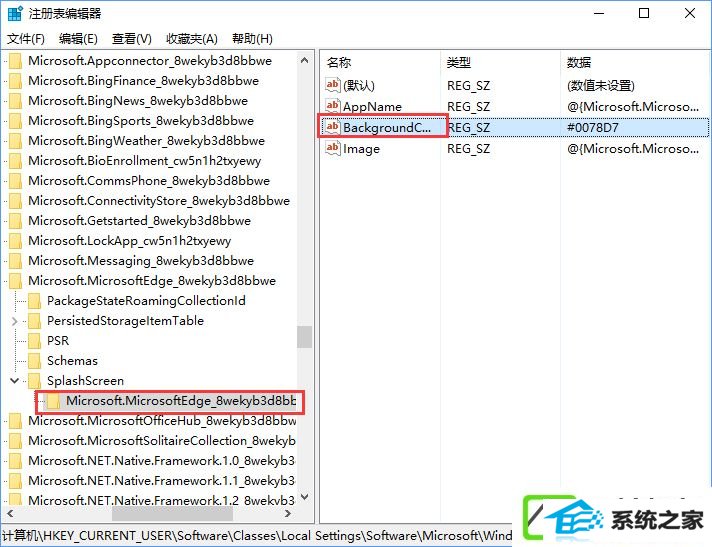Image resolution: width=712 pixels, height=547 pixels.
Task: Click REG_SZ type of Image row
Action: click(468, 148)
